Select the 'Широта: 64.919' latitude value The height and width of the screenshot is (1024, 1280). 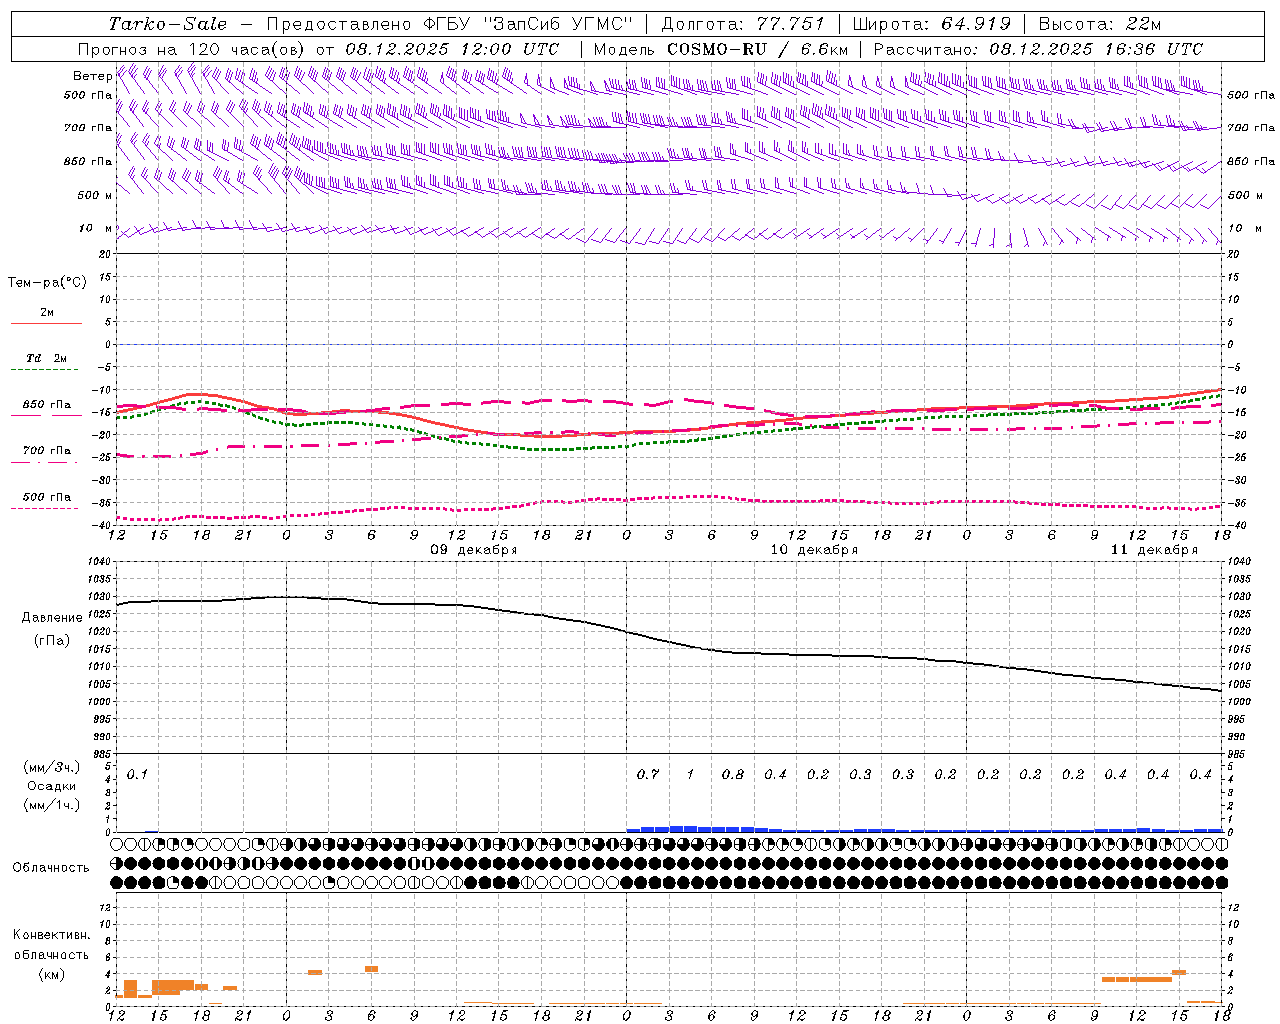click(931, 24)
